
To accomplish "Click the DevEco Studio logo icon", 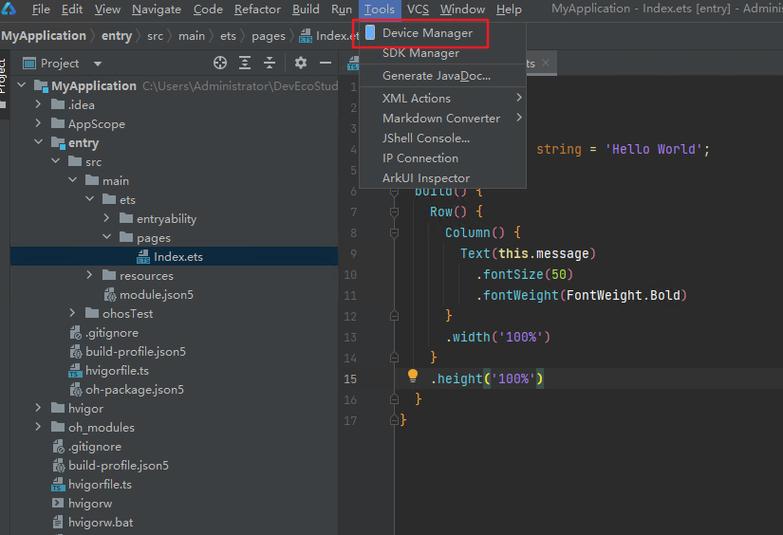I will pyautogui.click(x=8, y=8).
